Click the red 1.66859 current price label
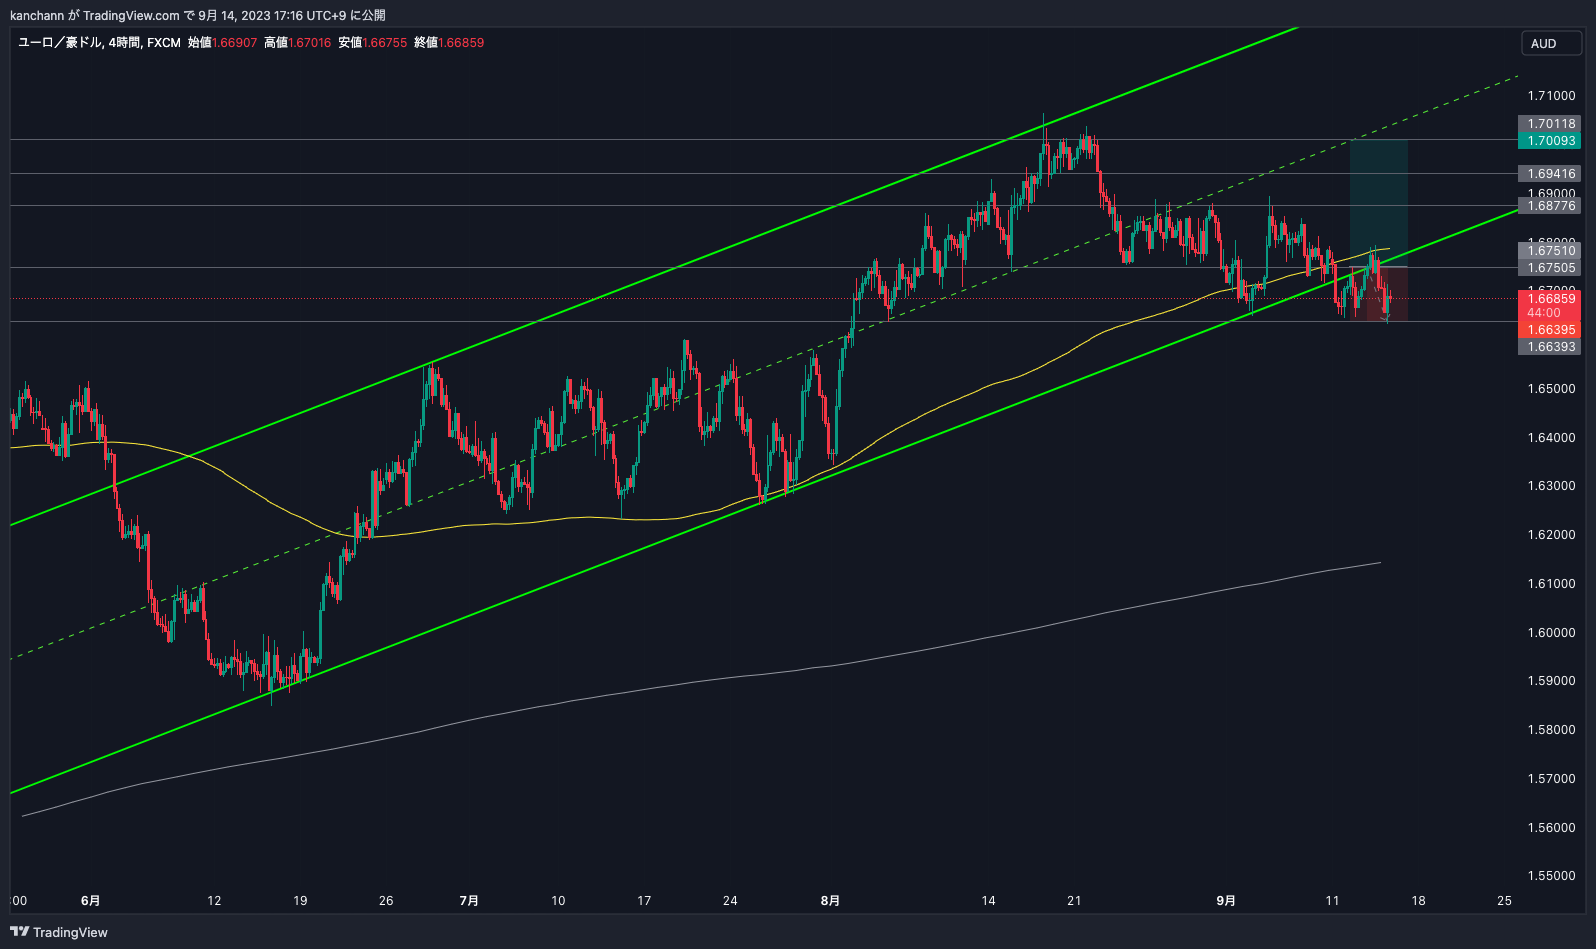1596x949 pixels. (x=1550, y=299)
